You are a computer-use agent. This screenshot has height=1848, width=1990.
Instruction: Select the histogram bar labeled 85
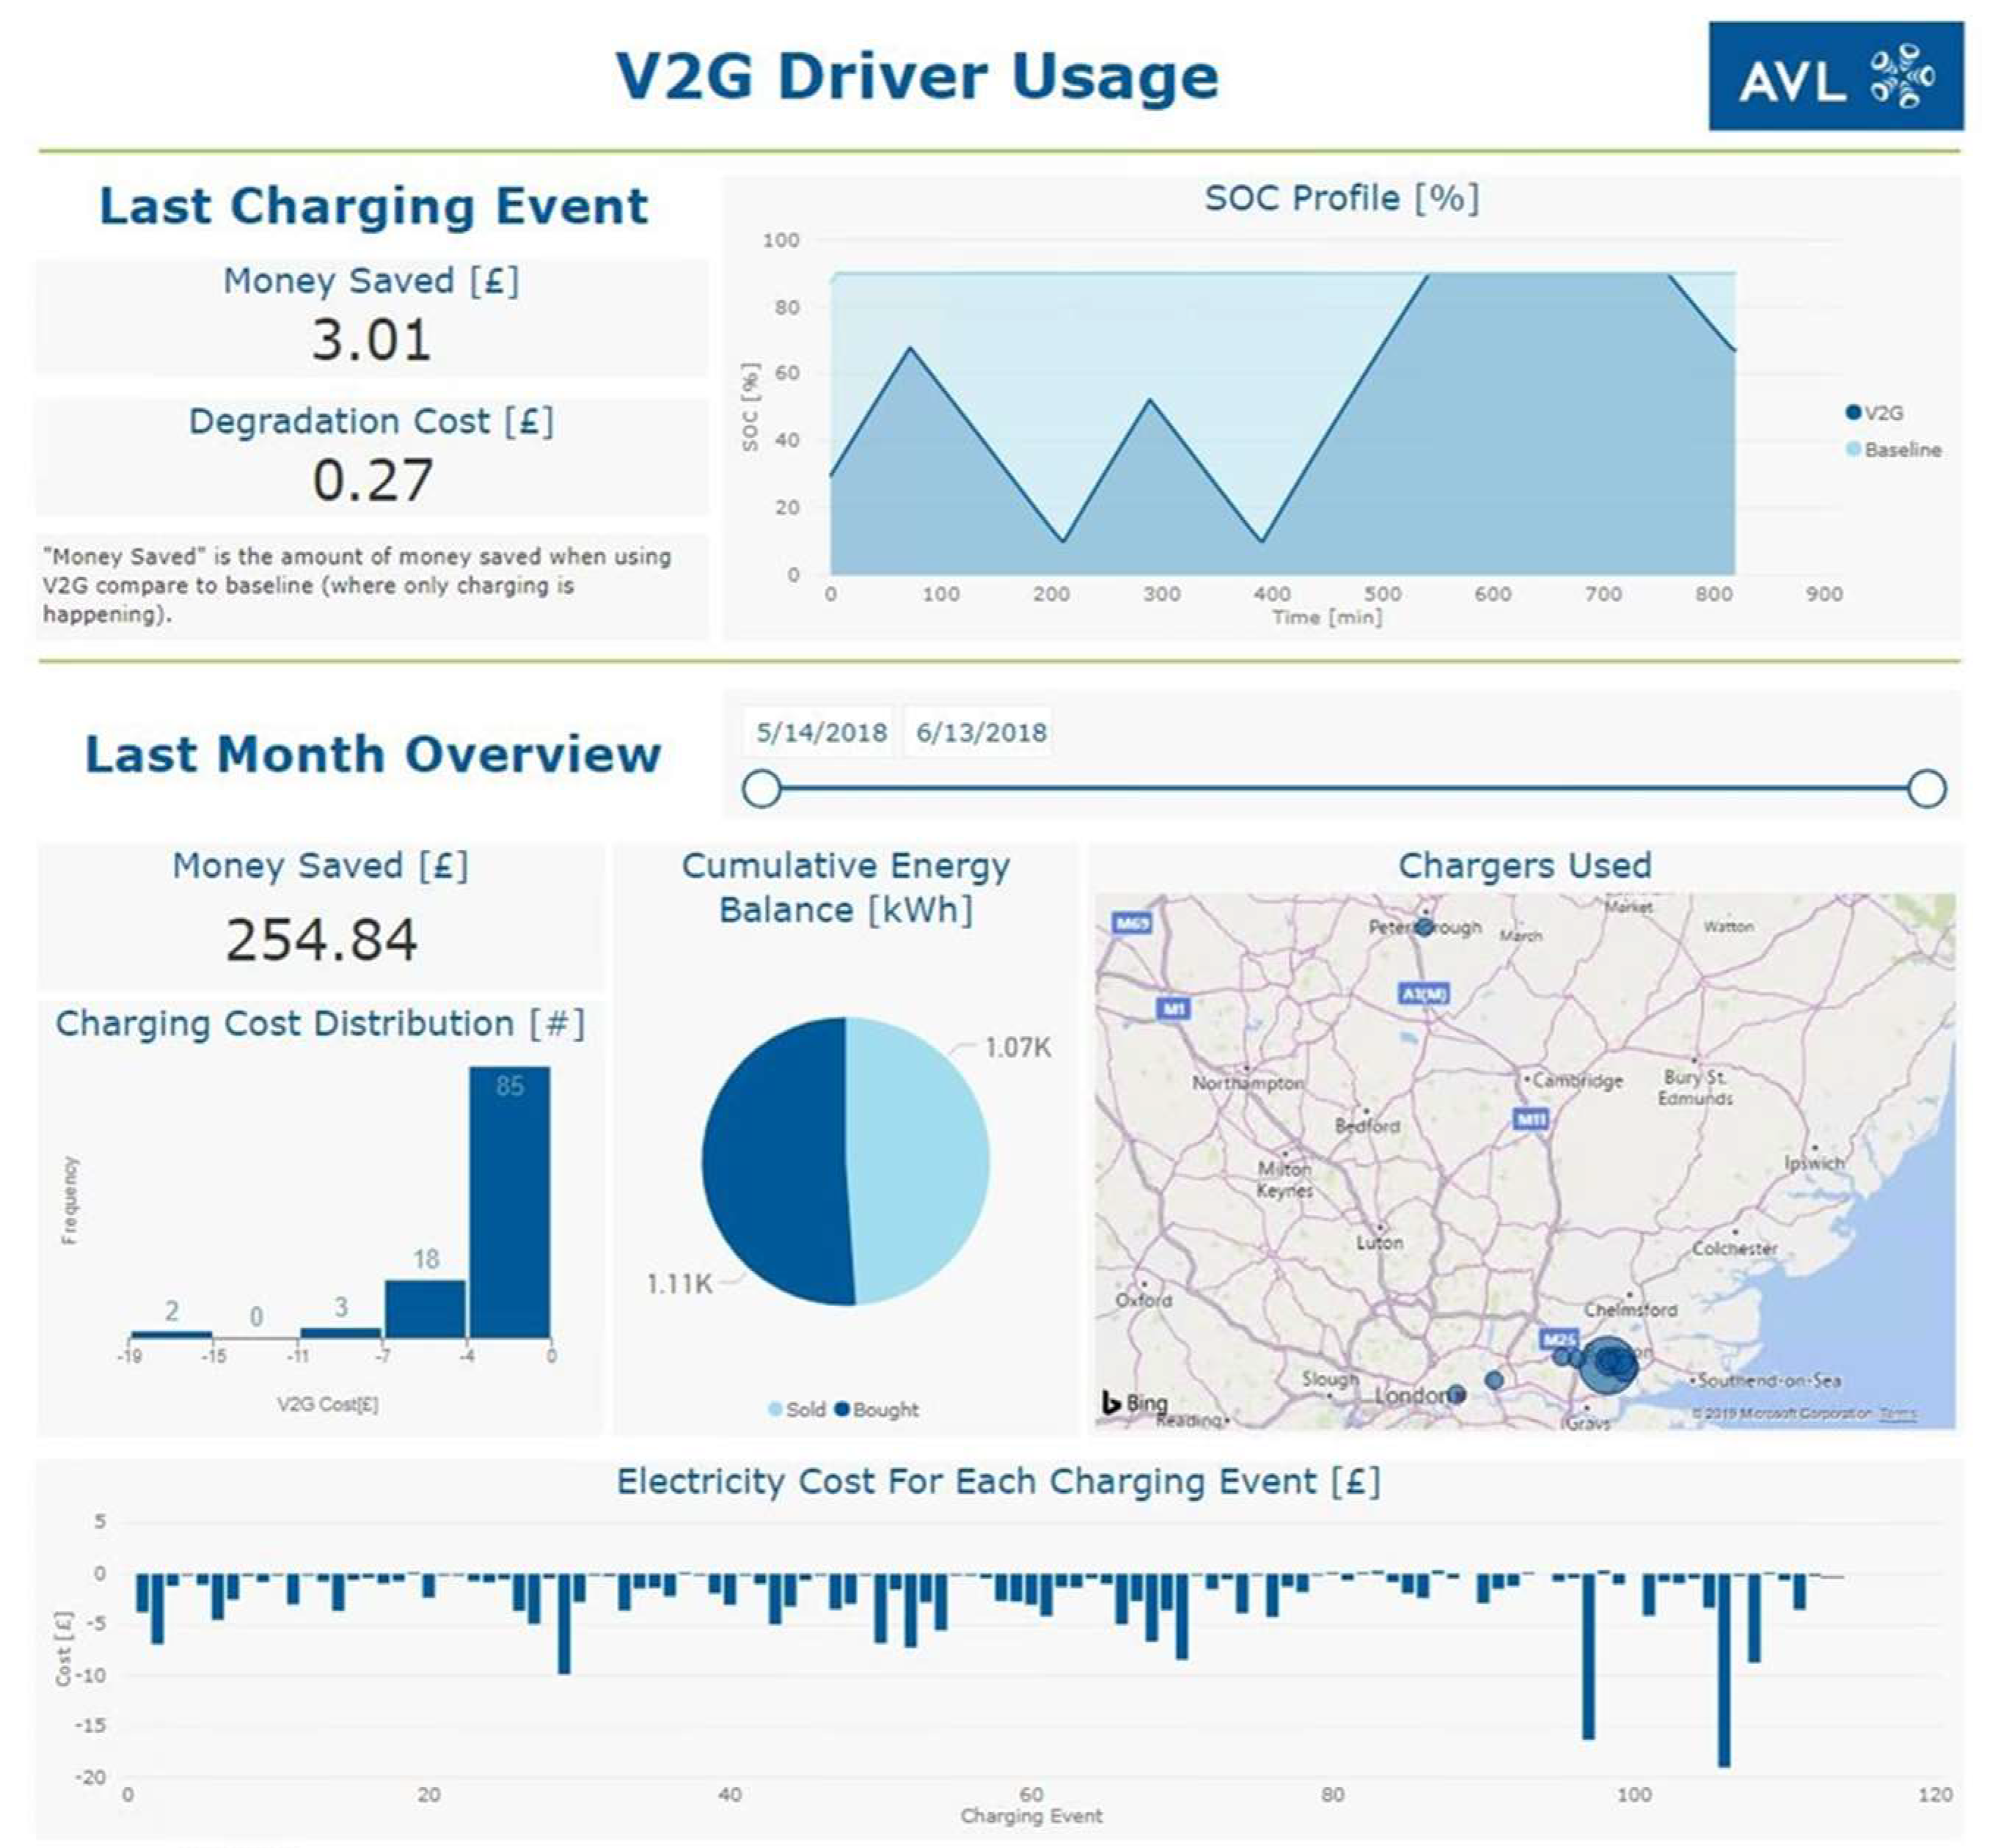point(509,1202)
